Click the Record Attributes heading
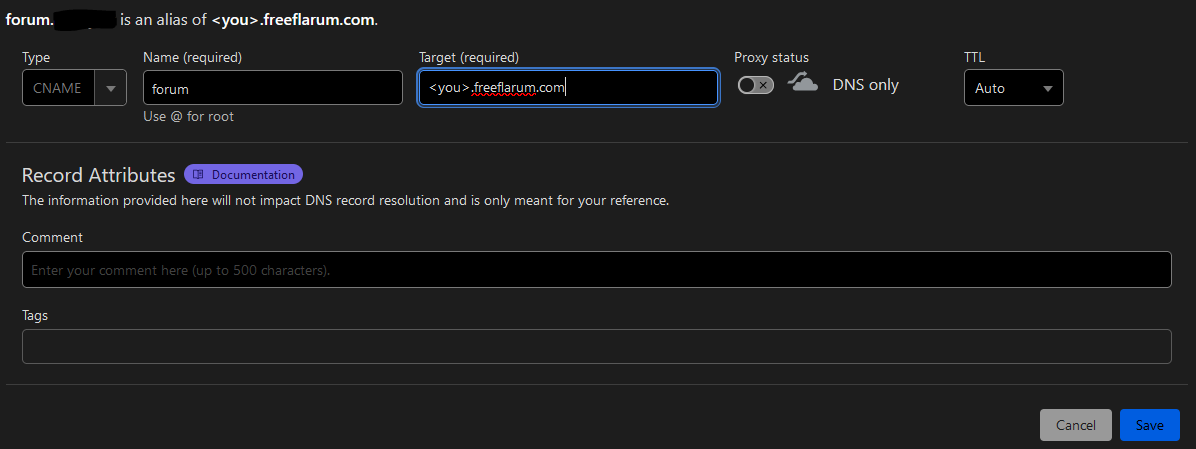This screenshot has height=449, width=1196. point(98,175)
